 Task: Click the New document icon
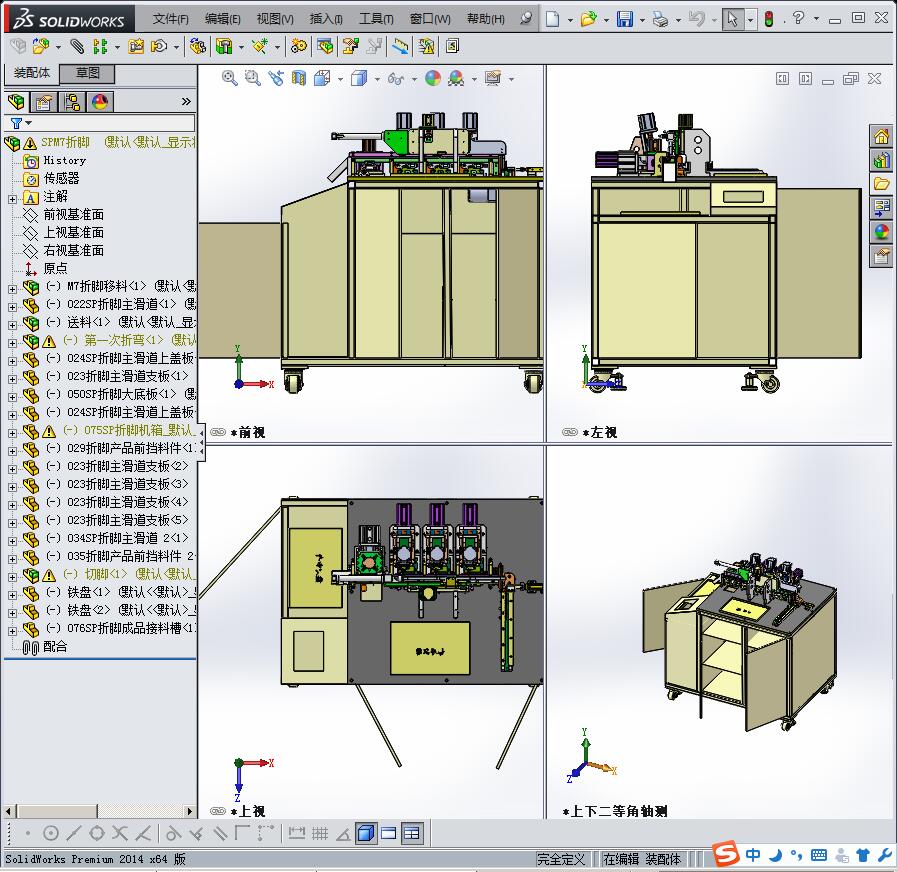pyautogui.click(x=553, y=19)
